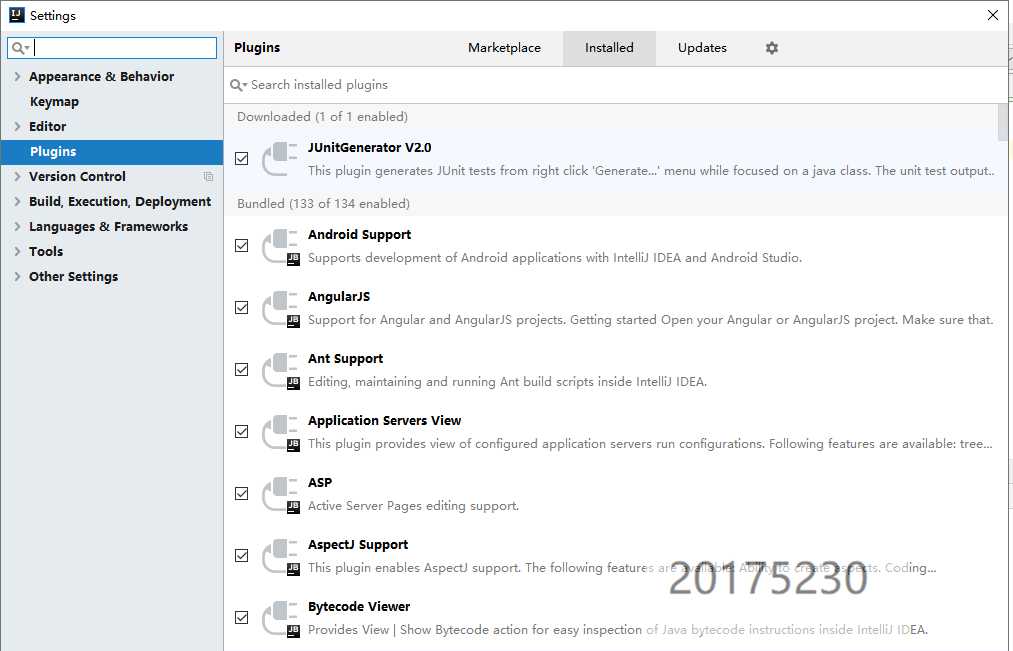Click the Bytecode Viewer plugin icon
Viewport: 1013px width, 651px height.
(x=280, y=618)
